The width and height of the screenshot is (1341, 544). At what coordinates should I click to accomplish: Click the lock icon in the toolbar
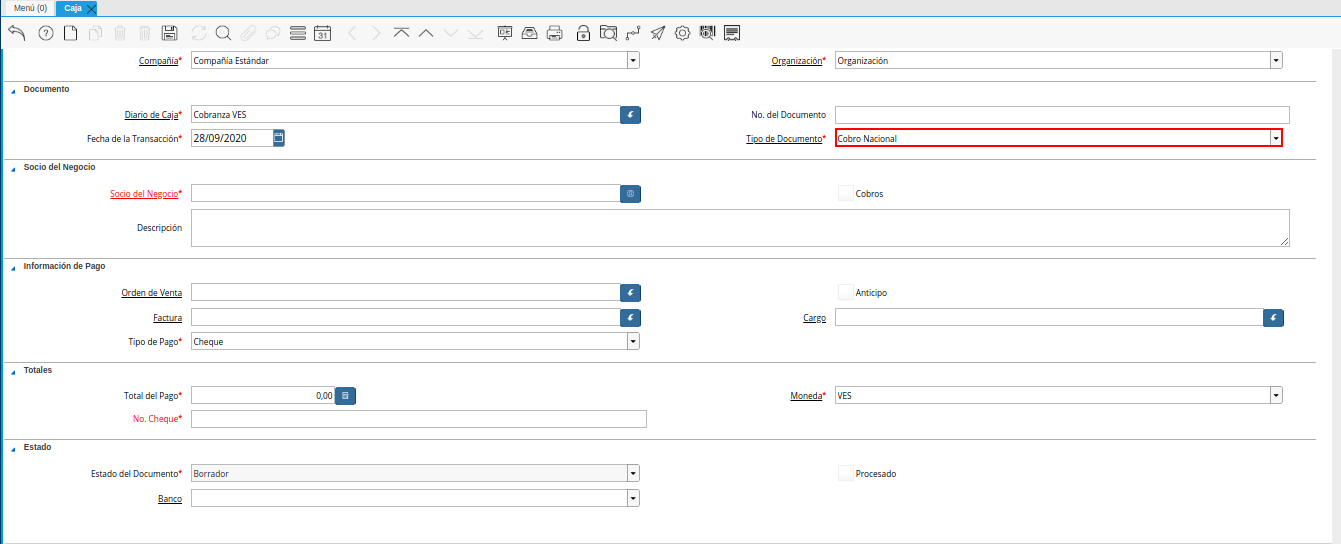(583, 33)
